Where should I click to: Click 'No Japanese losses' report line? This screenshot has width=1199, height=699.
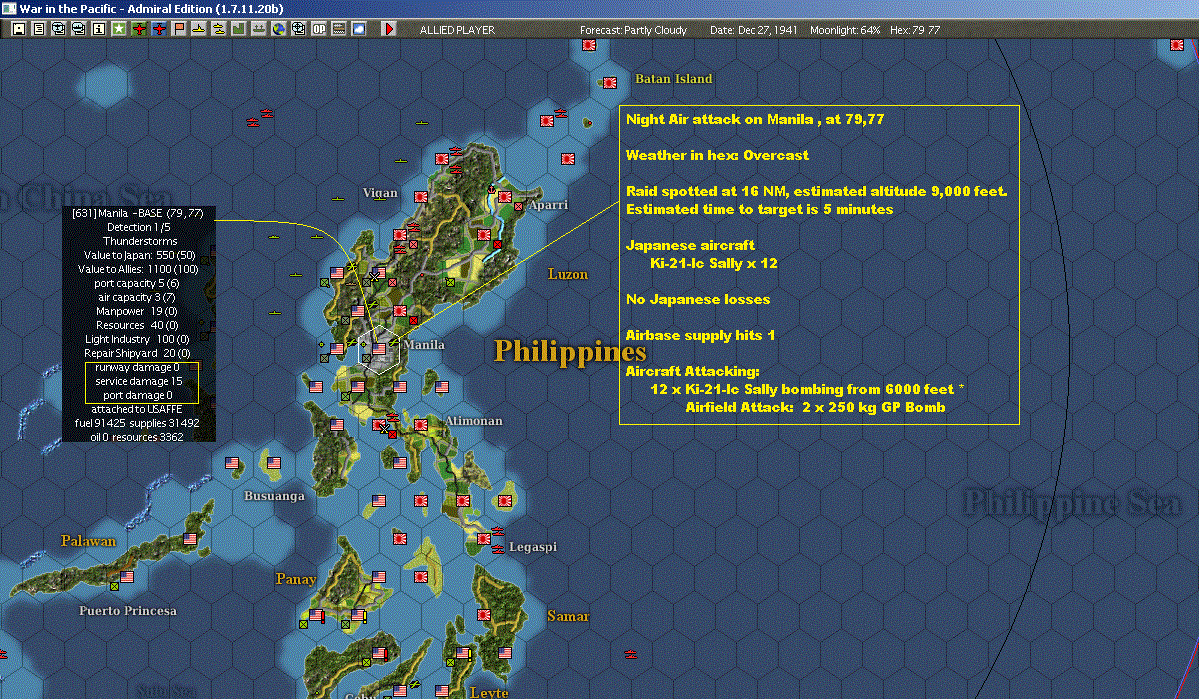click(x=698, y=299)
